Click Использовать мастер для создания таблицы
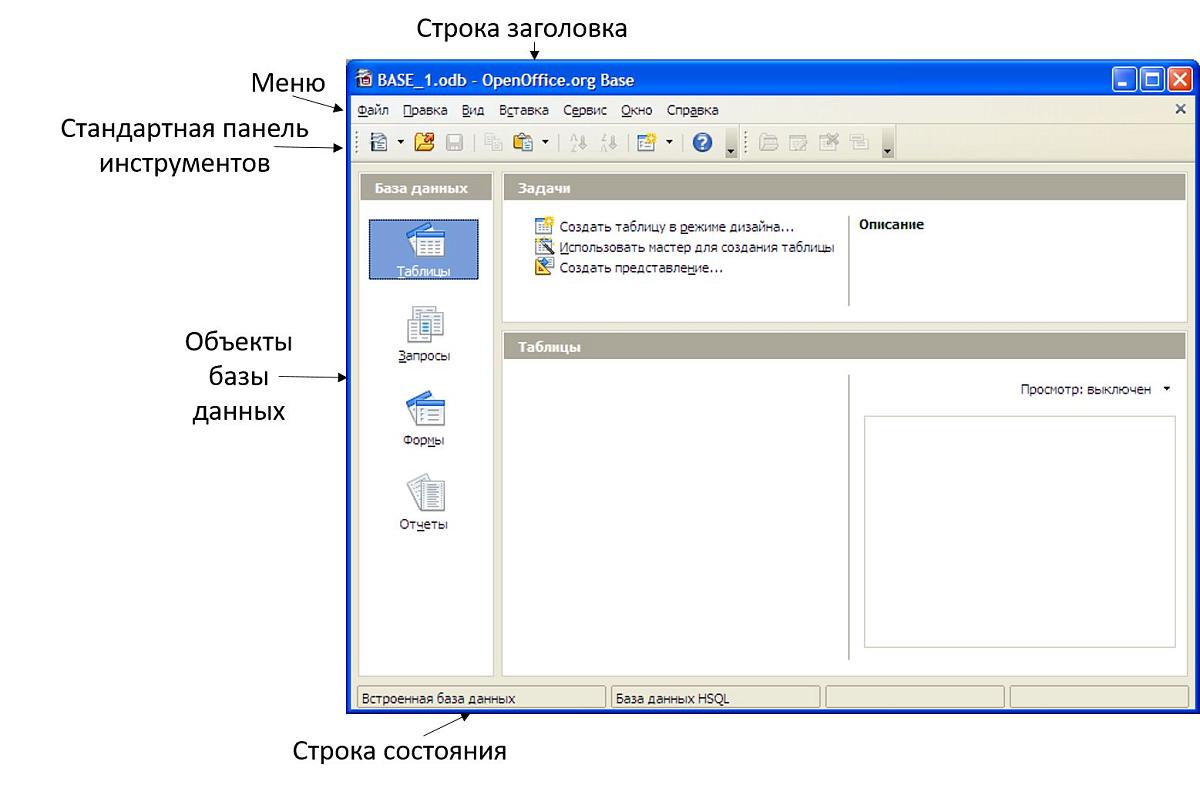 [697, 247]
